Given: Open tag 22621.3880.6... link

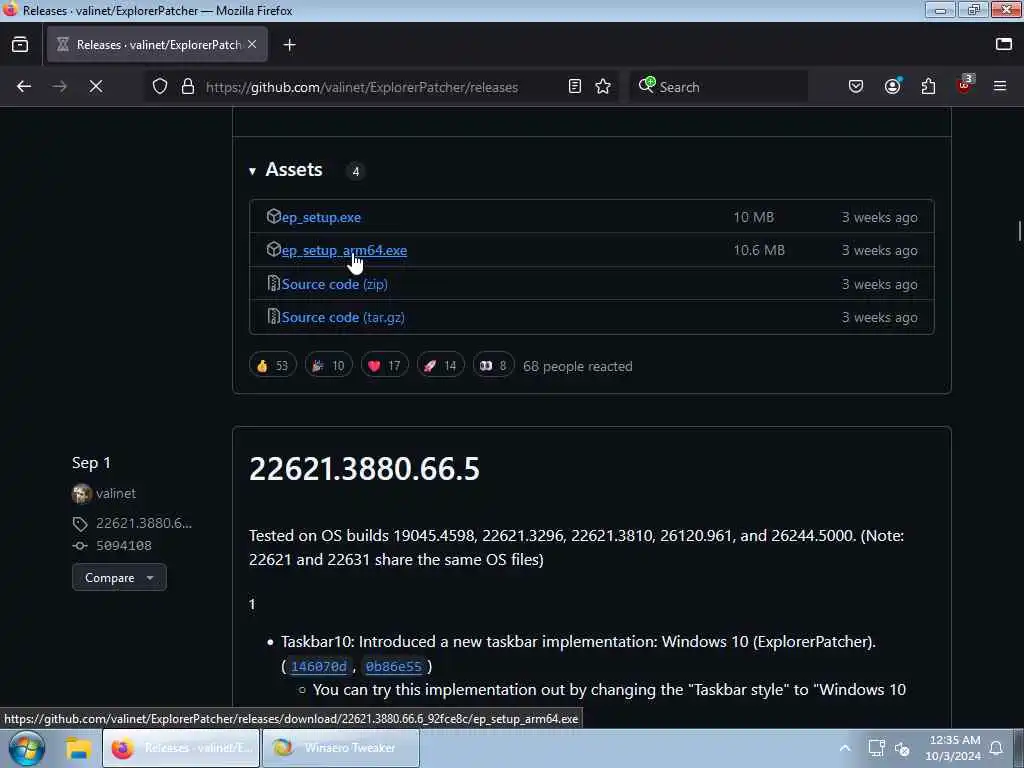Looking at the screenshot, I should [x=144, y=523].
